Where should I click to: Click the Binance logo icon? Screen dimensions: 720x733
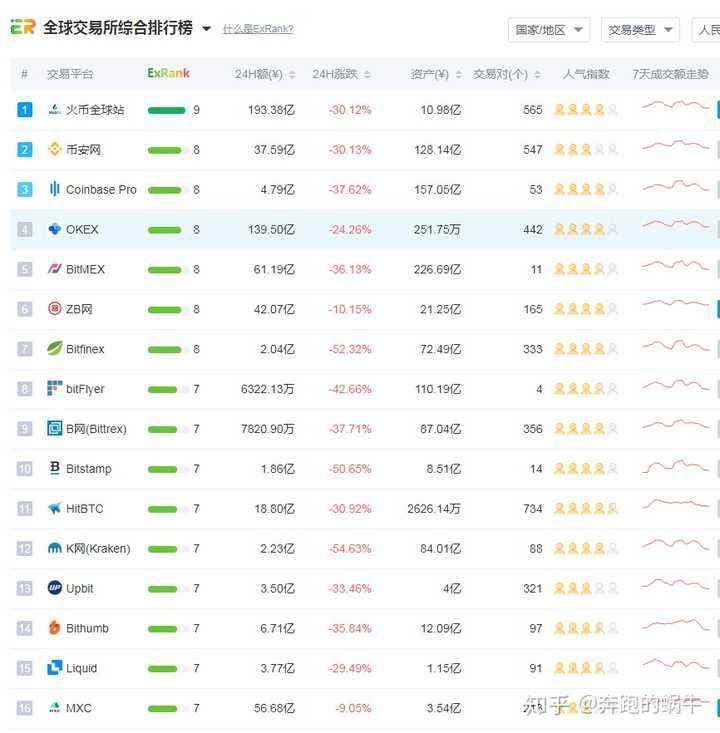tap(55, 150)
